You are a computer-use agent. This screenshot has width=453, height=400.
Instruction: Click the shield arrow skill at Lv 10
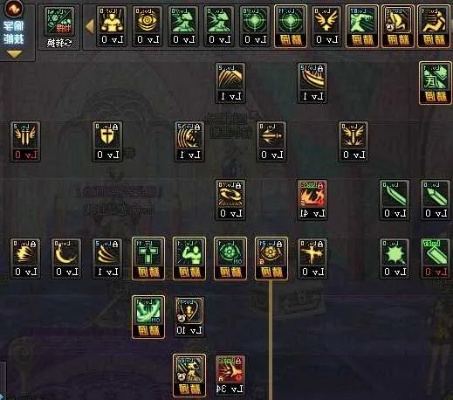click(x=189, y=317)
